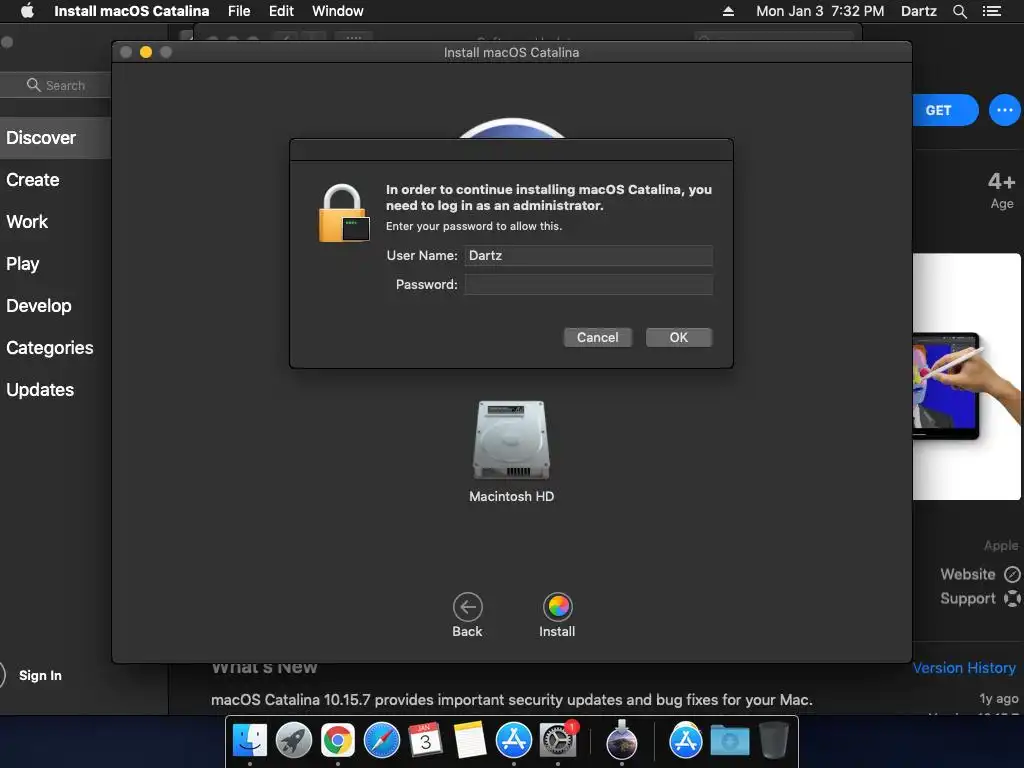The image size is (1024, 768).
Task: Click the GET button in App Store
Action: [945, 110]
